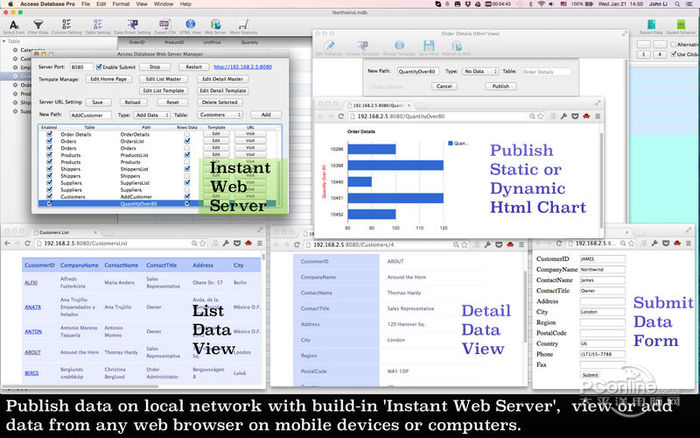Toggle Rows Data checkbox for ProductsList path
The width and height of the screenshot is (700, 438).
(187, 155)
